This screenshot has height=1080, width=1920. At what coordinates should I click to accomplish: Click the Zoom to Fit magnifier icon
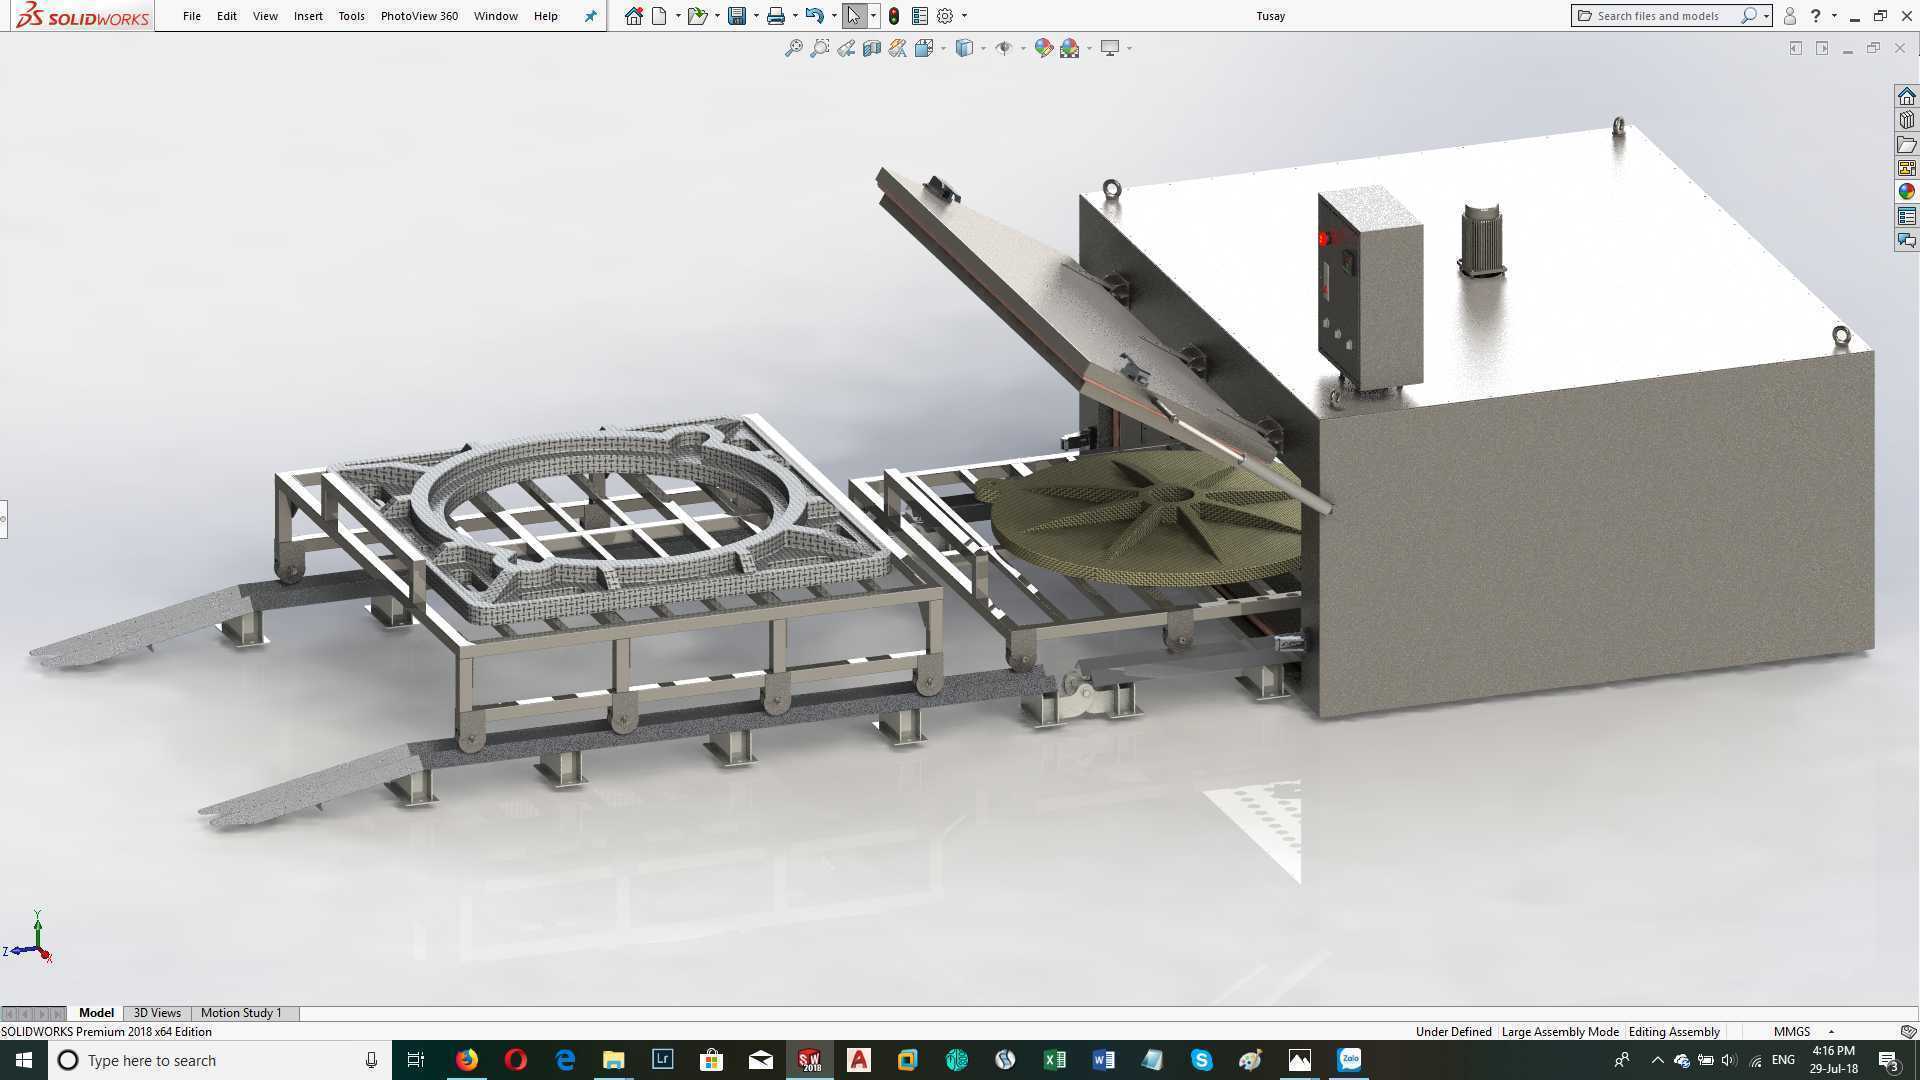(x=794, y=48)
